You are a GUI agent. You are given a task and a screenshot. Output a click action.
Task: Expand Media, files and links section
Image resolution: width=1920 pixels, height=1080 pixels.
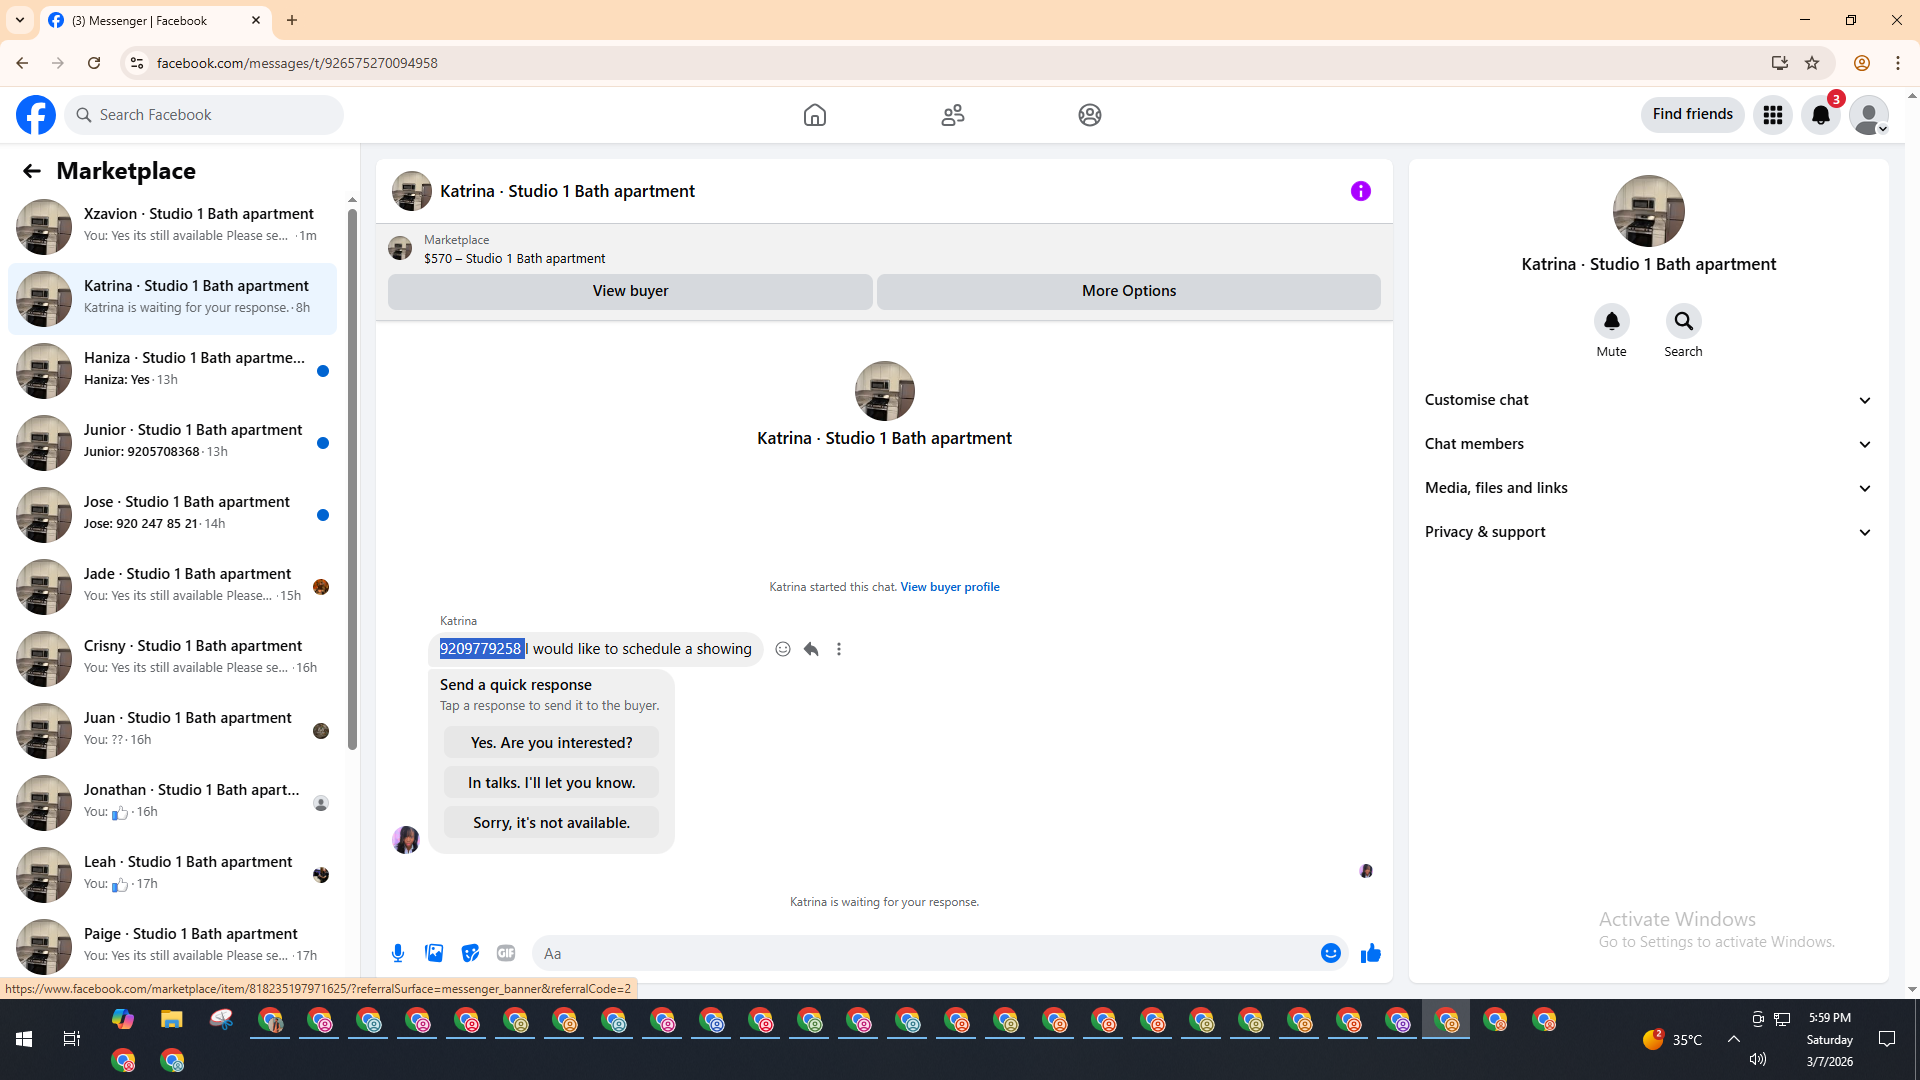coord(1648,488)
